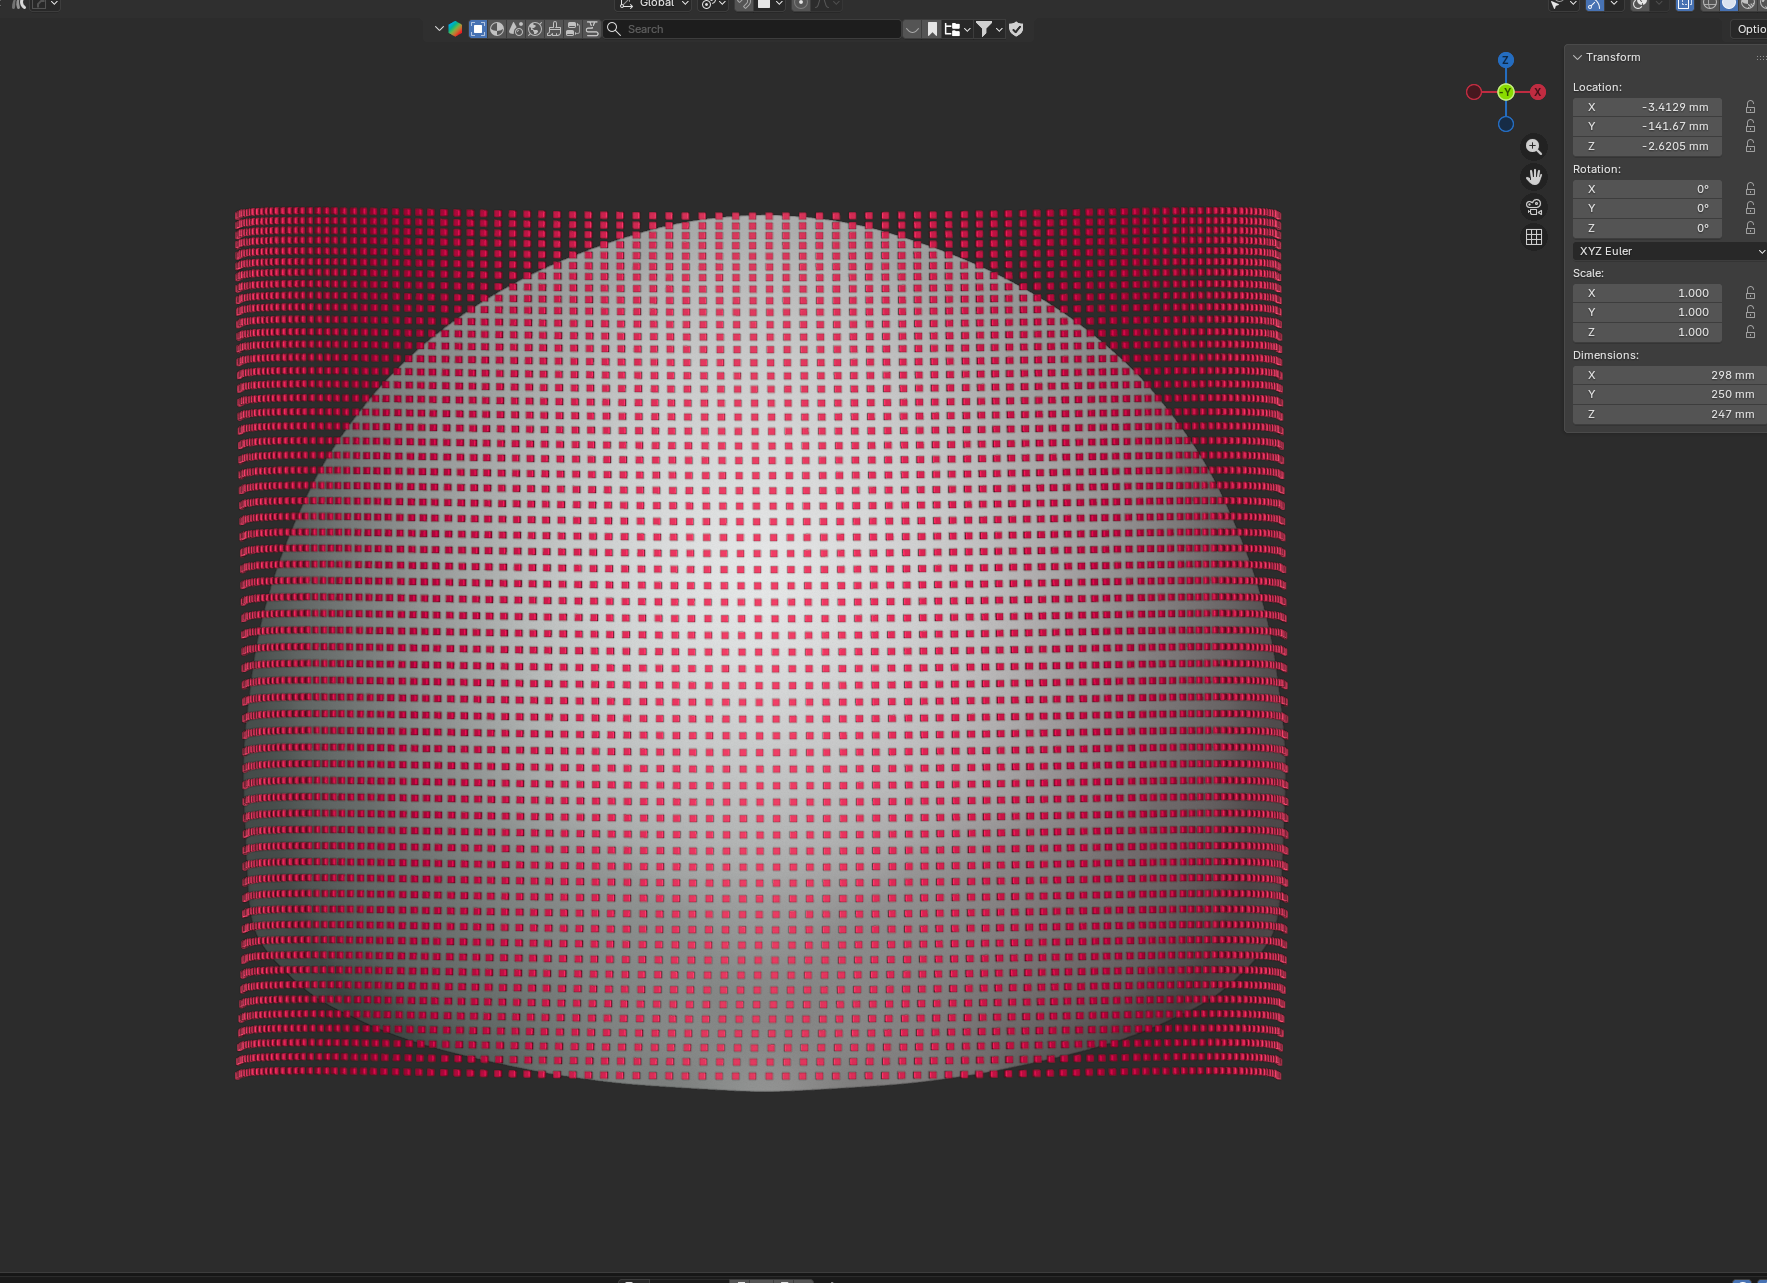Click the pan hand viewport button

coord(1534,177)
